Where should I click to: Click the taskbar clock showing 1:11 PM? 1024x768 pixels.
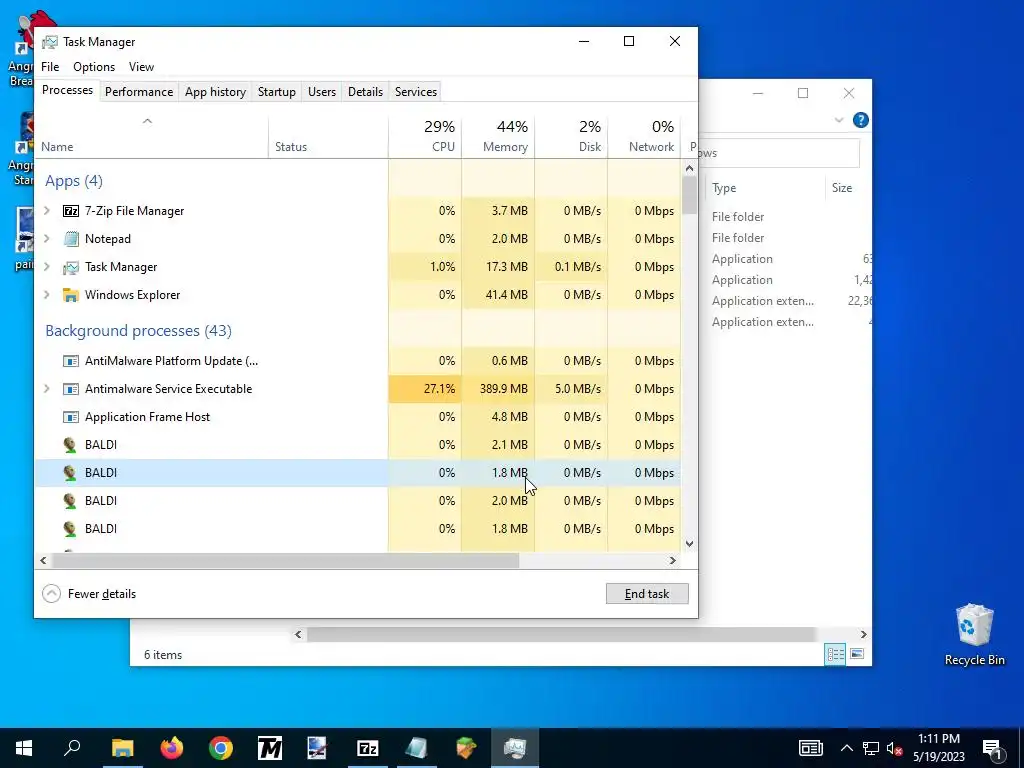tap(938, 748)
